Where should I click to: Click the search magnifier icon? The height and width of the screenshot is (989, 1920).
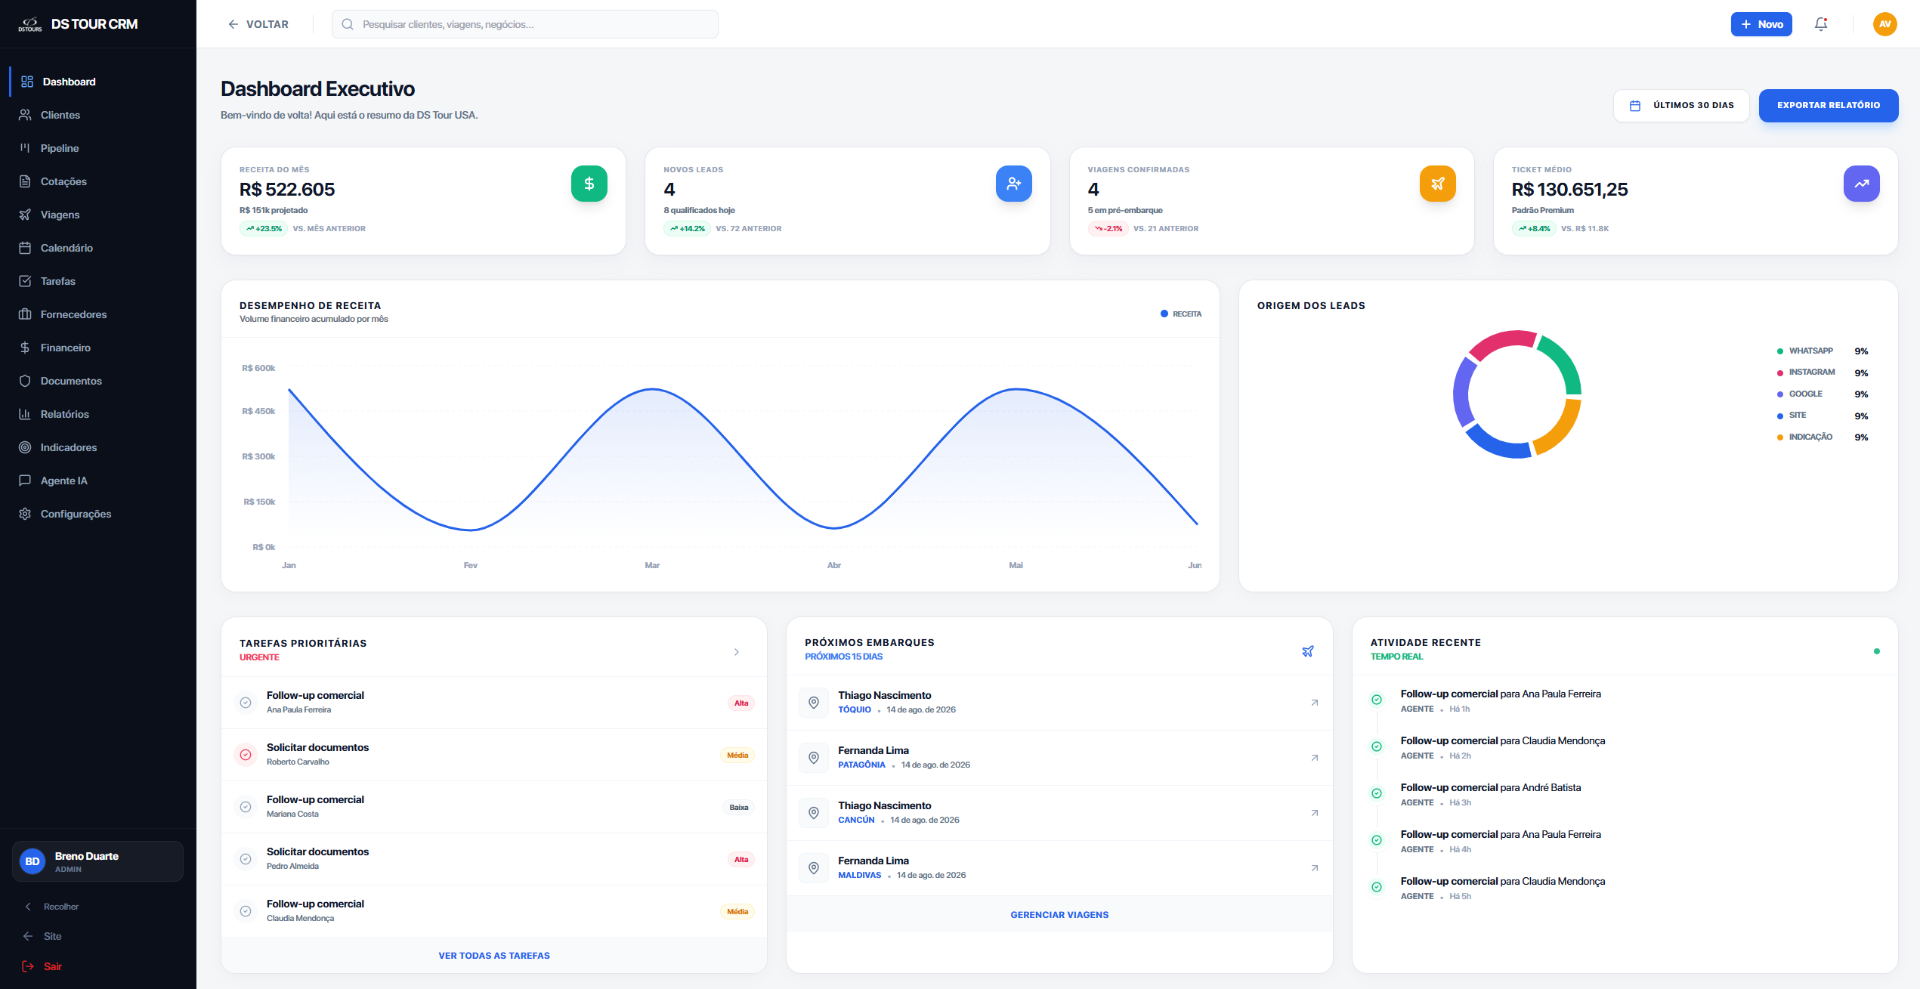pyautogui.click(x=347, y=24)
